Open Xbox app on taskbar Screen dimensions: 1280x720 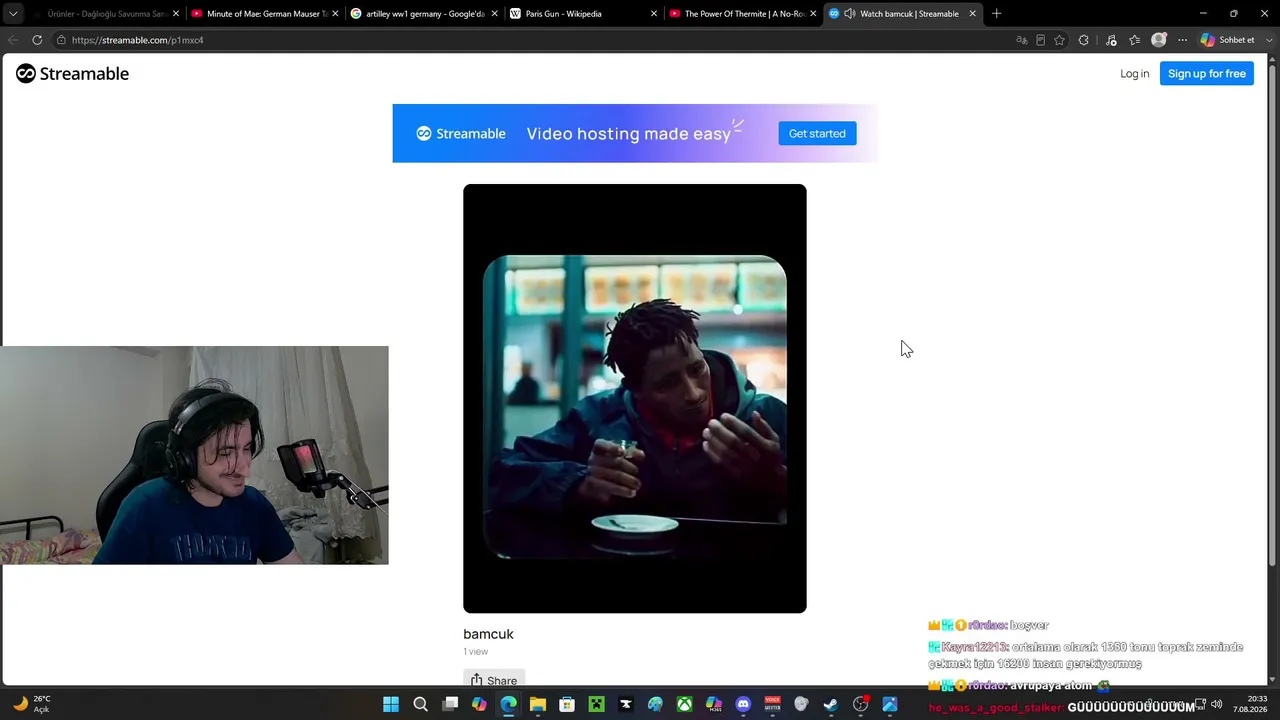coord(684,705)
